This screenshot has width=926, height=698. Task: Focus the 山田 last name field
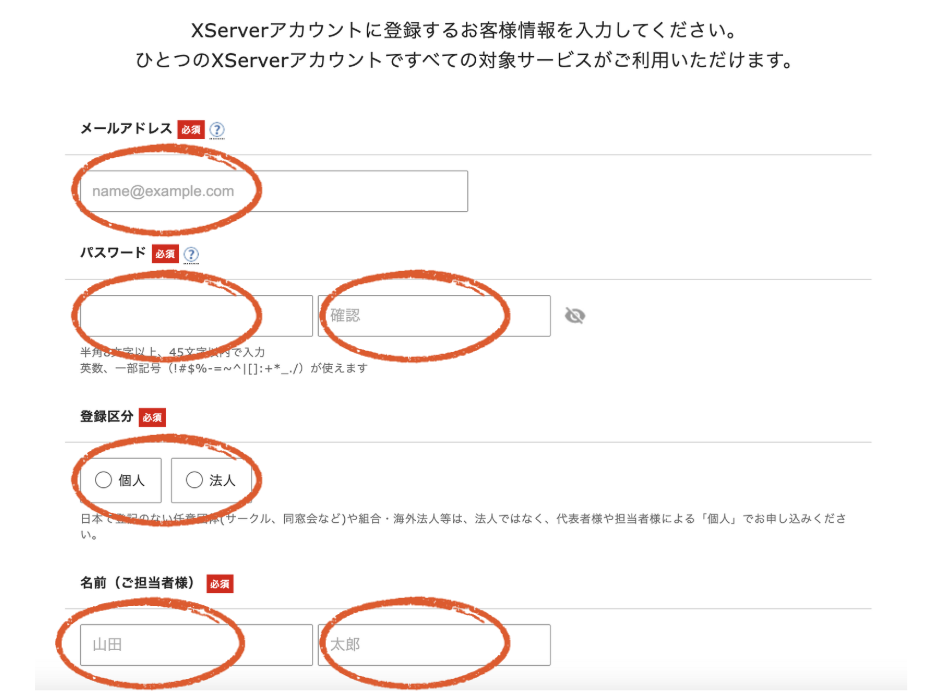196,645
